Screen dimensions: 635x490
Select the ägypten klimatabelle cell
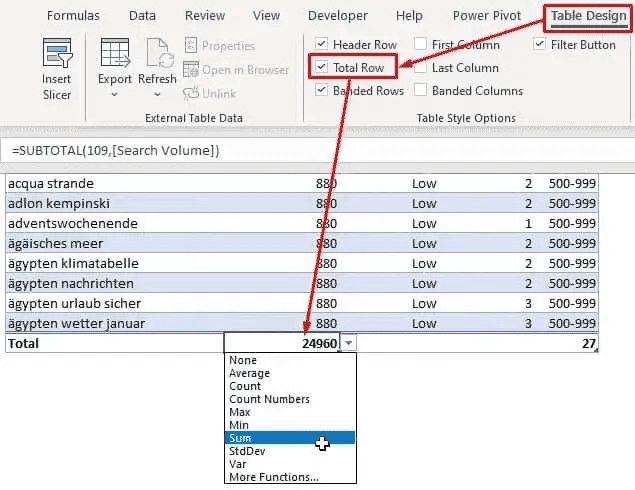(x=115, y=263)
